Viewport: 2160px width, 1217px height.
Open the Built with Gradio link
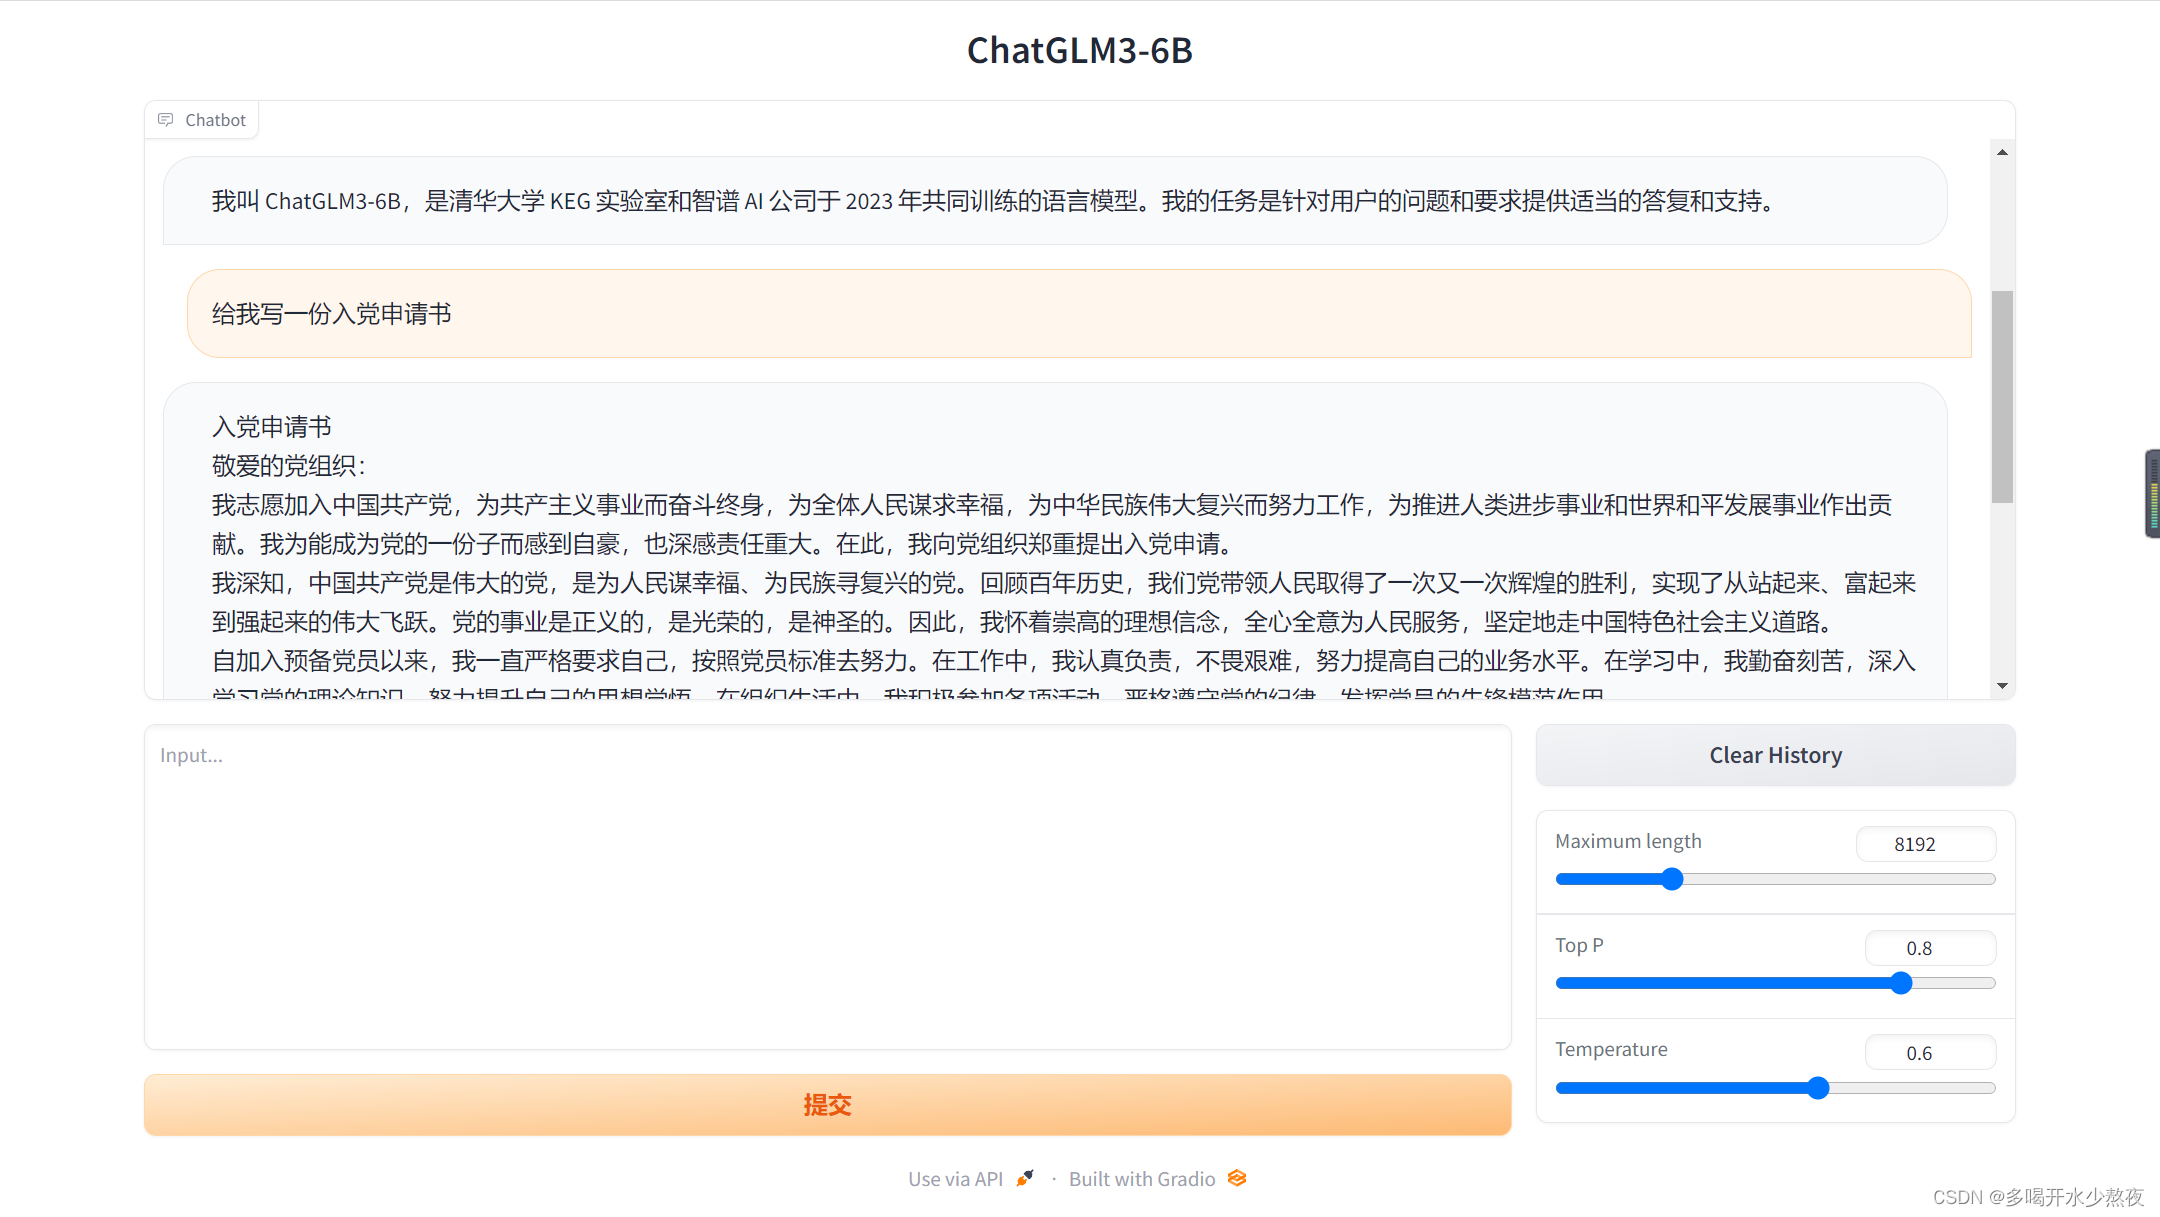[1158, 1179]
